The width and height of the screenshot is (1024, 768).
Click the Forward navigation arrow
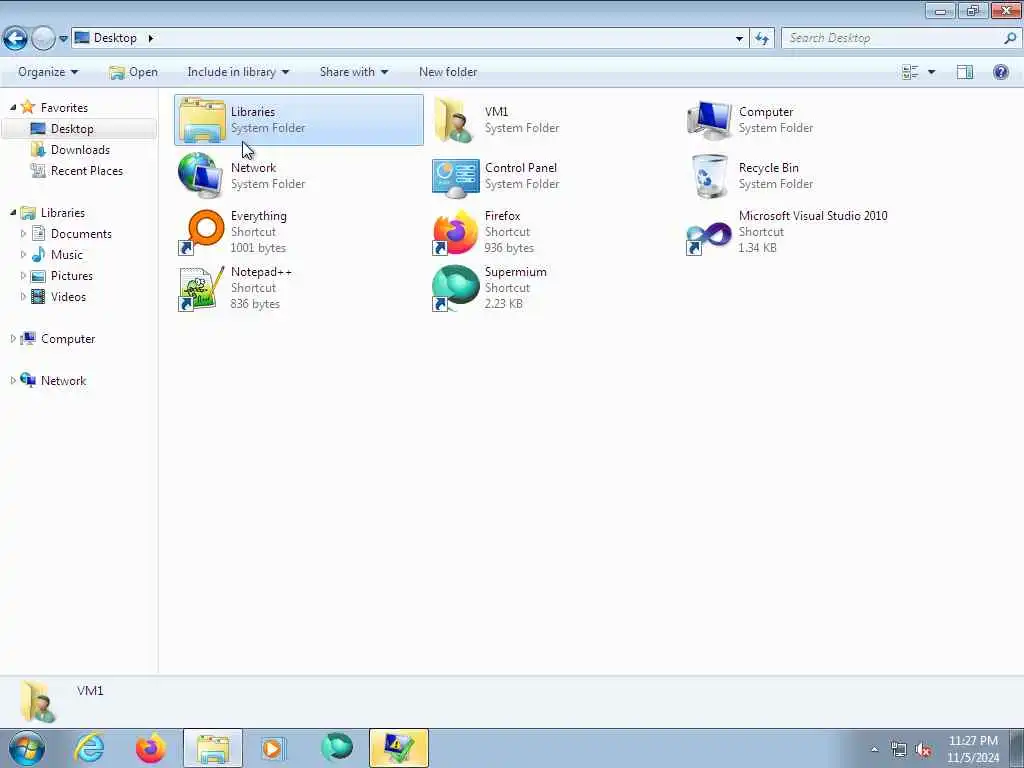point(43,39)
